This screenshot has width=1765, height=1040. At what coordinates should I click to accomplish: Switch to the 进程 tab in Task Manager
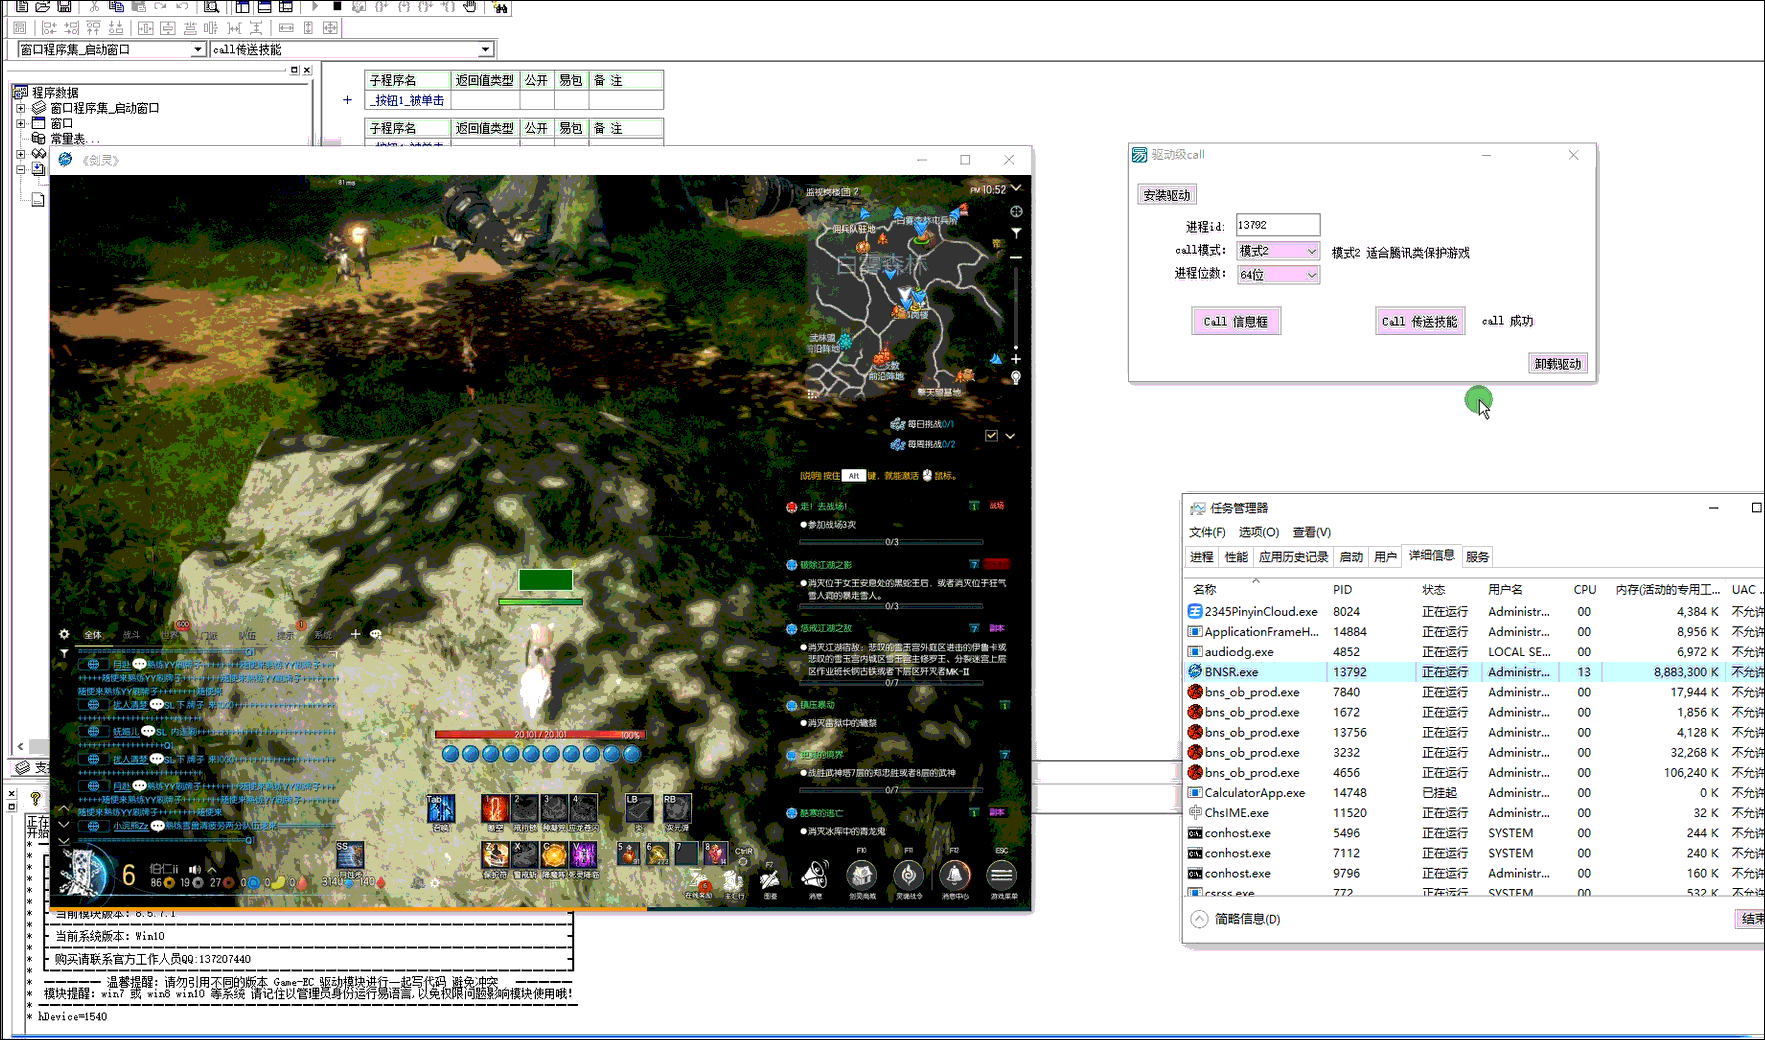coord(1202,557)
